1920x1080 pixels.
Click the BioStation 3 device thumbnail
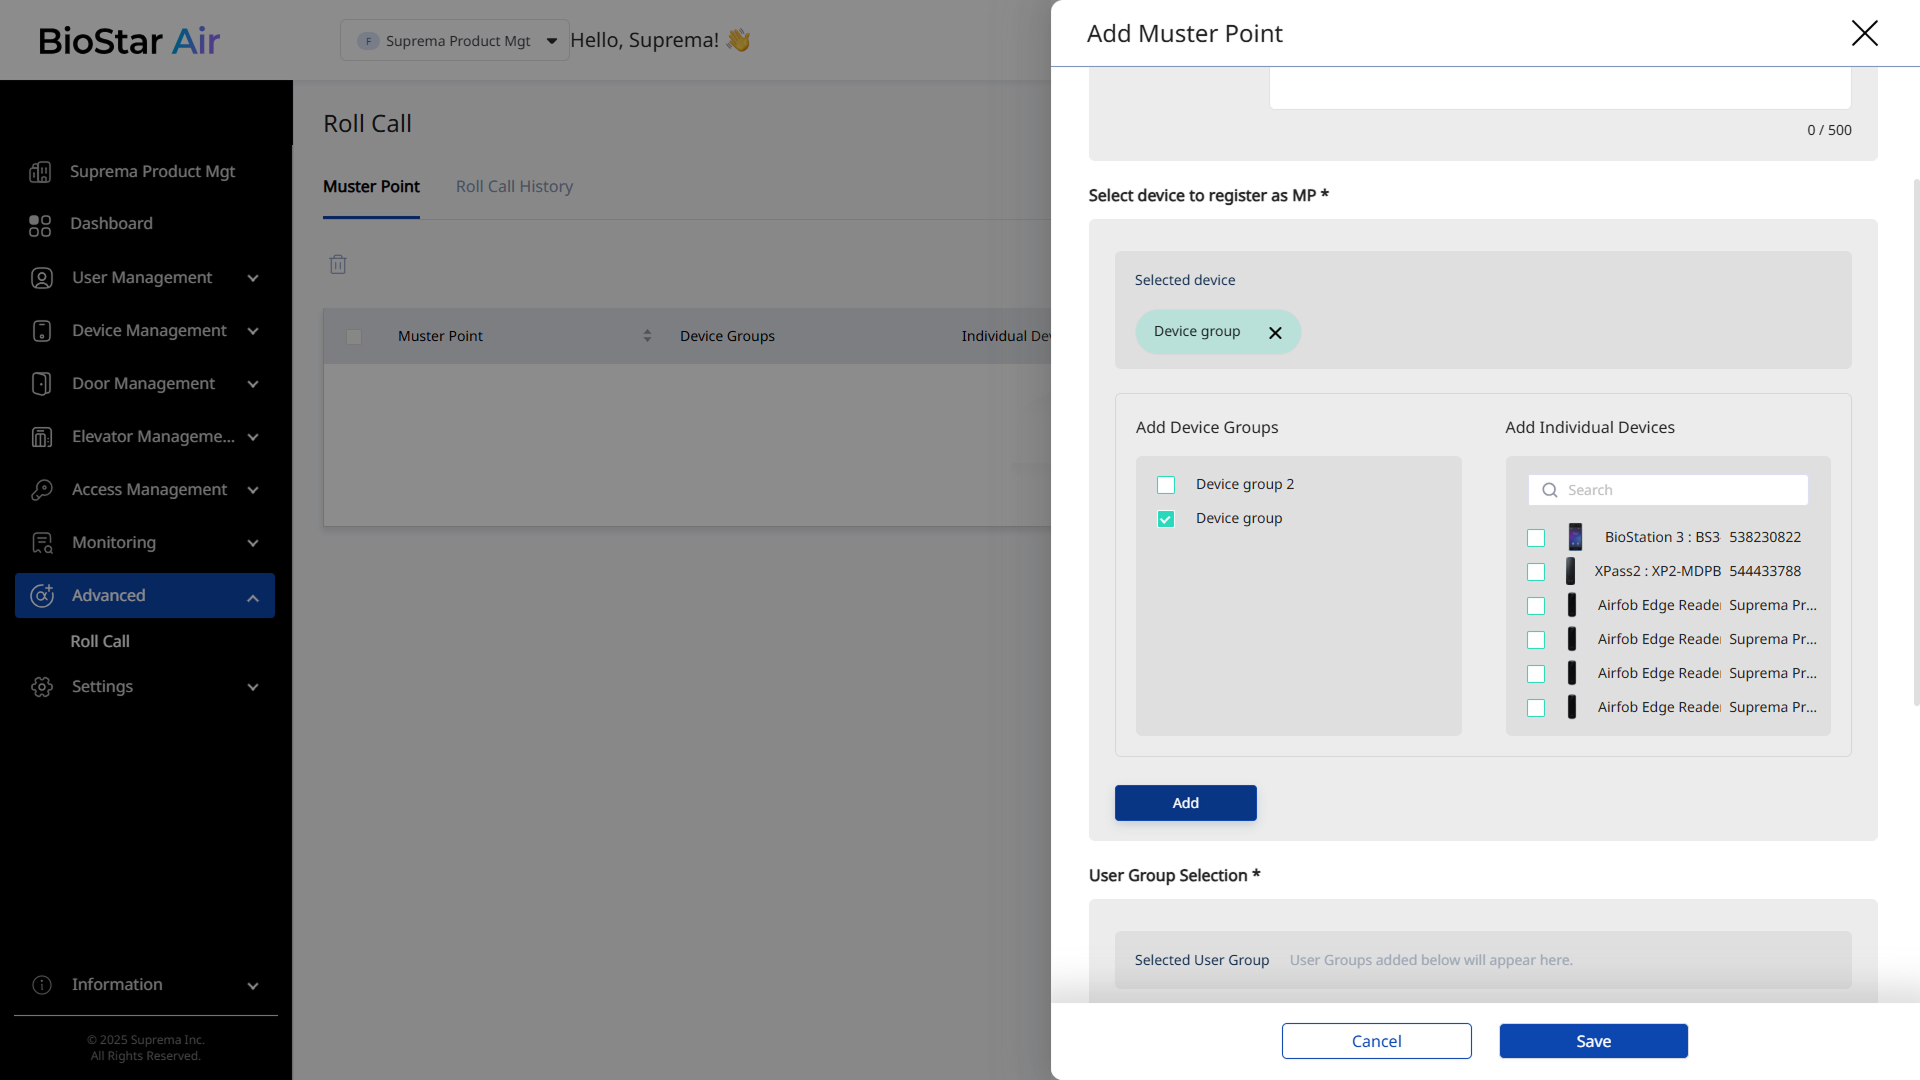pyautogui.click(x=1575, y=537)
